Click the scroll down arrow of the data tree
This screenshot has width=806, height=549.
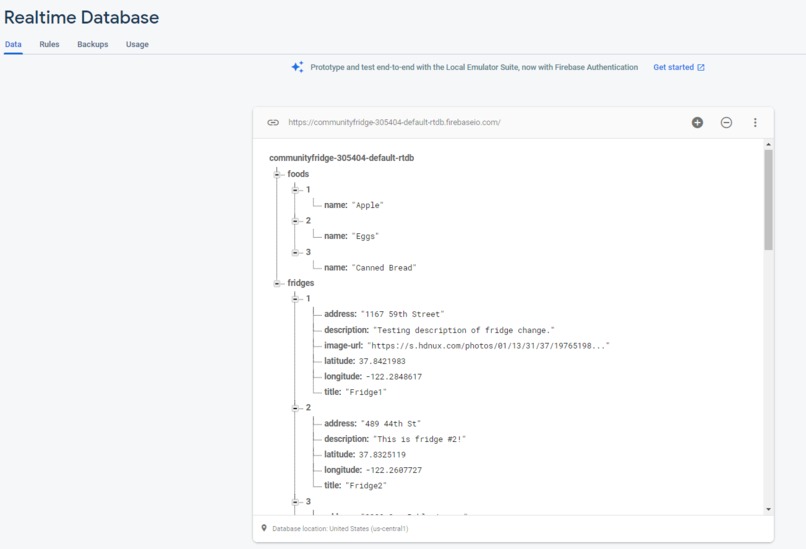(x=768, y=509)
